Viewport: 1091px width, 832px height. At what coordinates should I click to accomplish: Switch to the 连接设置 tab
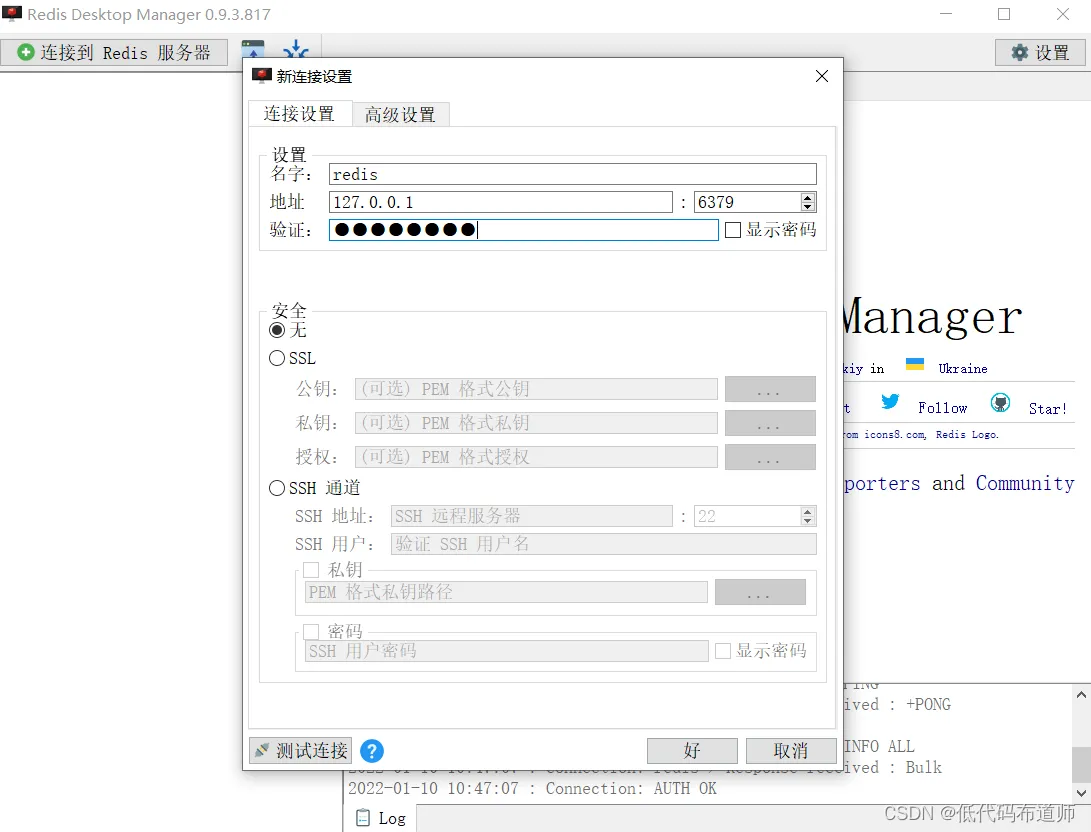pos(299,113)
